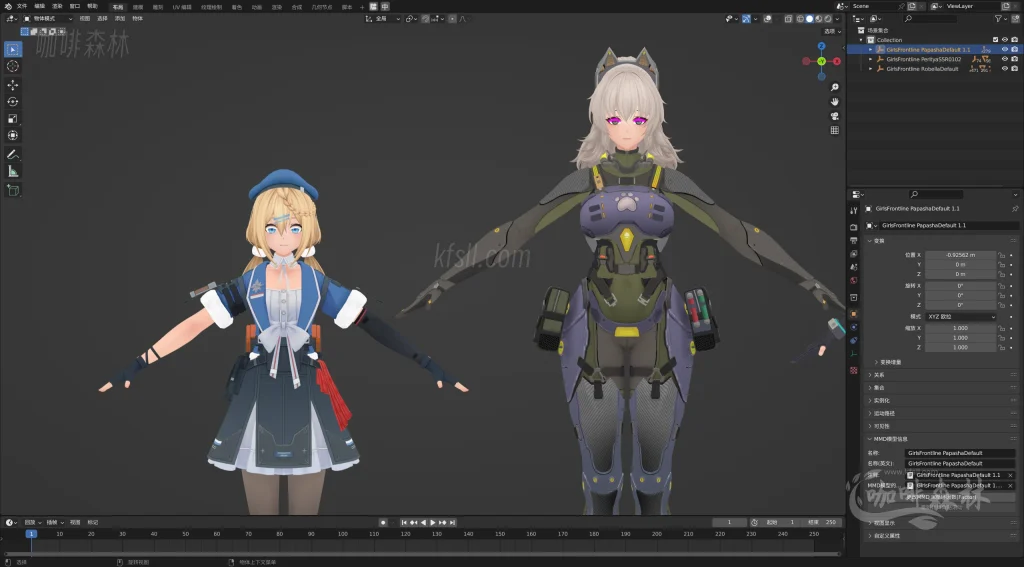
Task: Hide RobellaDefault with its eye icon
Action: pyautogui.click(x=1004, y=69)
